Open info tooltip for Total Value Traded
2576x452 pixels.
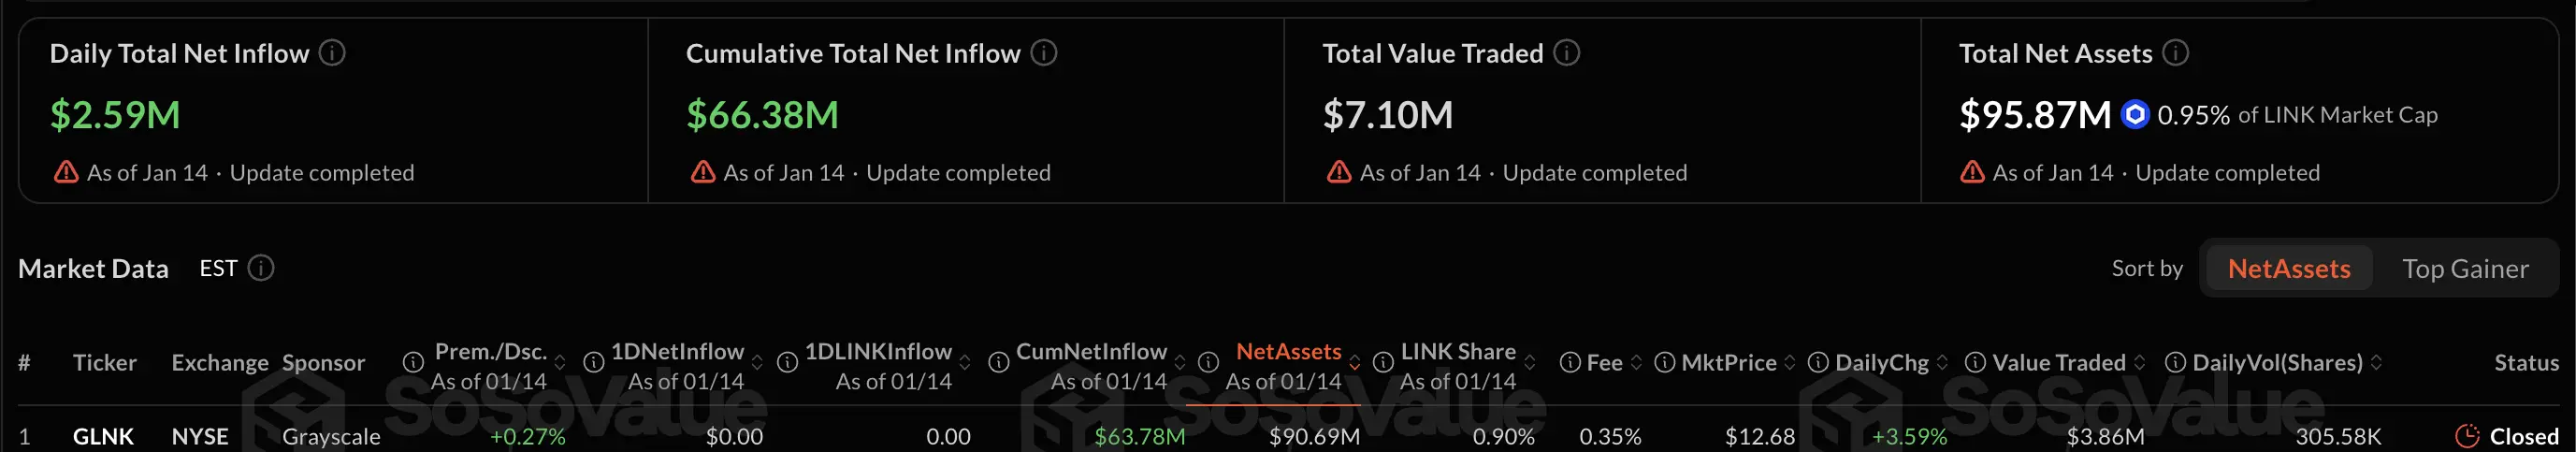pyautogui.click(x=1567, y=53)
